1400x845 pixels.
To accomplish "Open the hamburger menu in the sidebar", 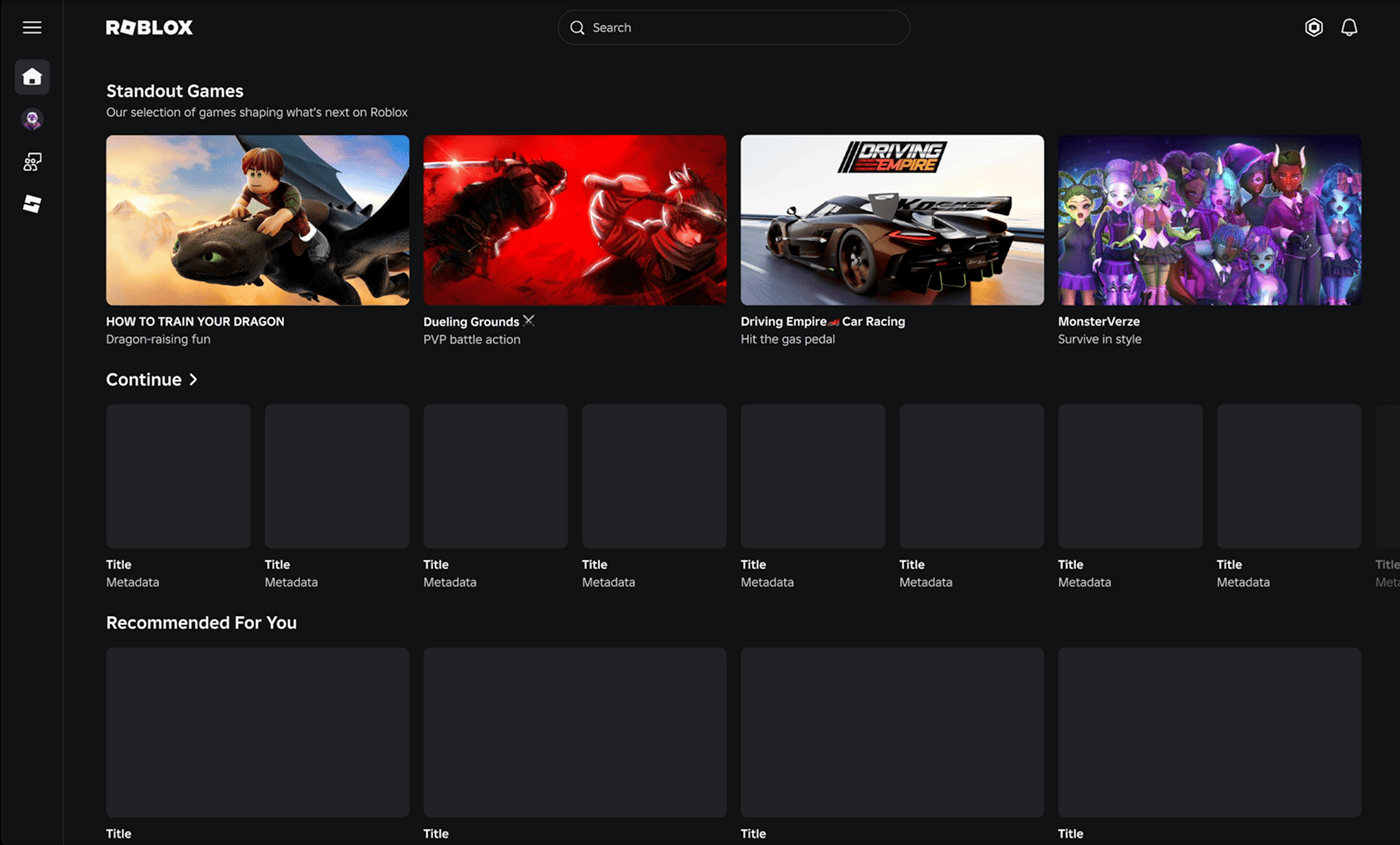I will [x=32, y=28].
